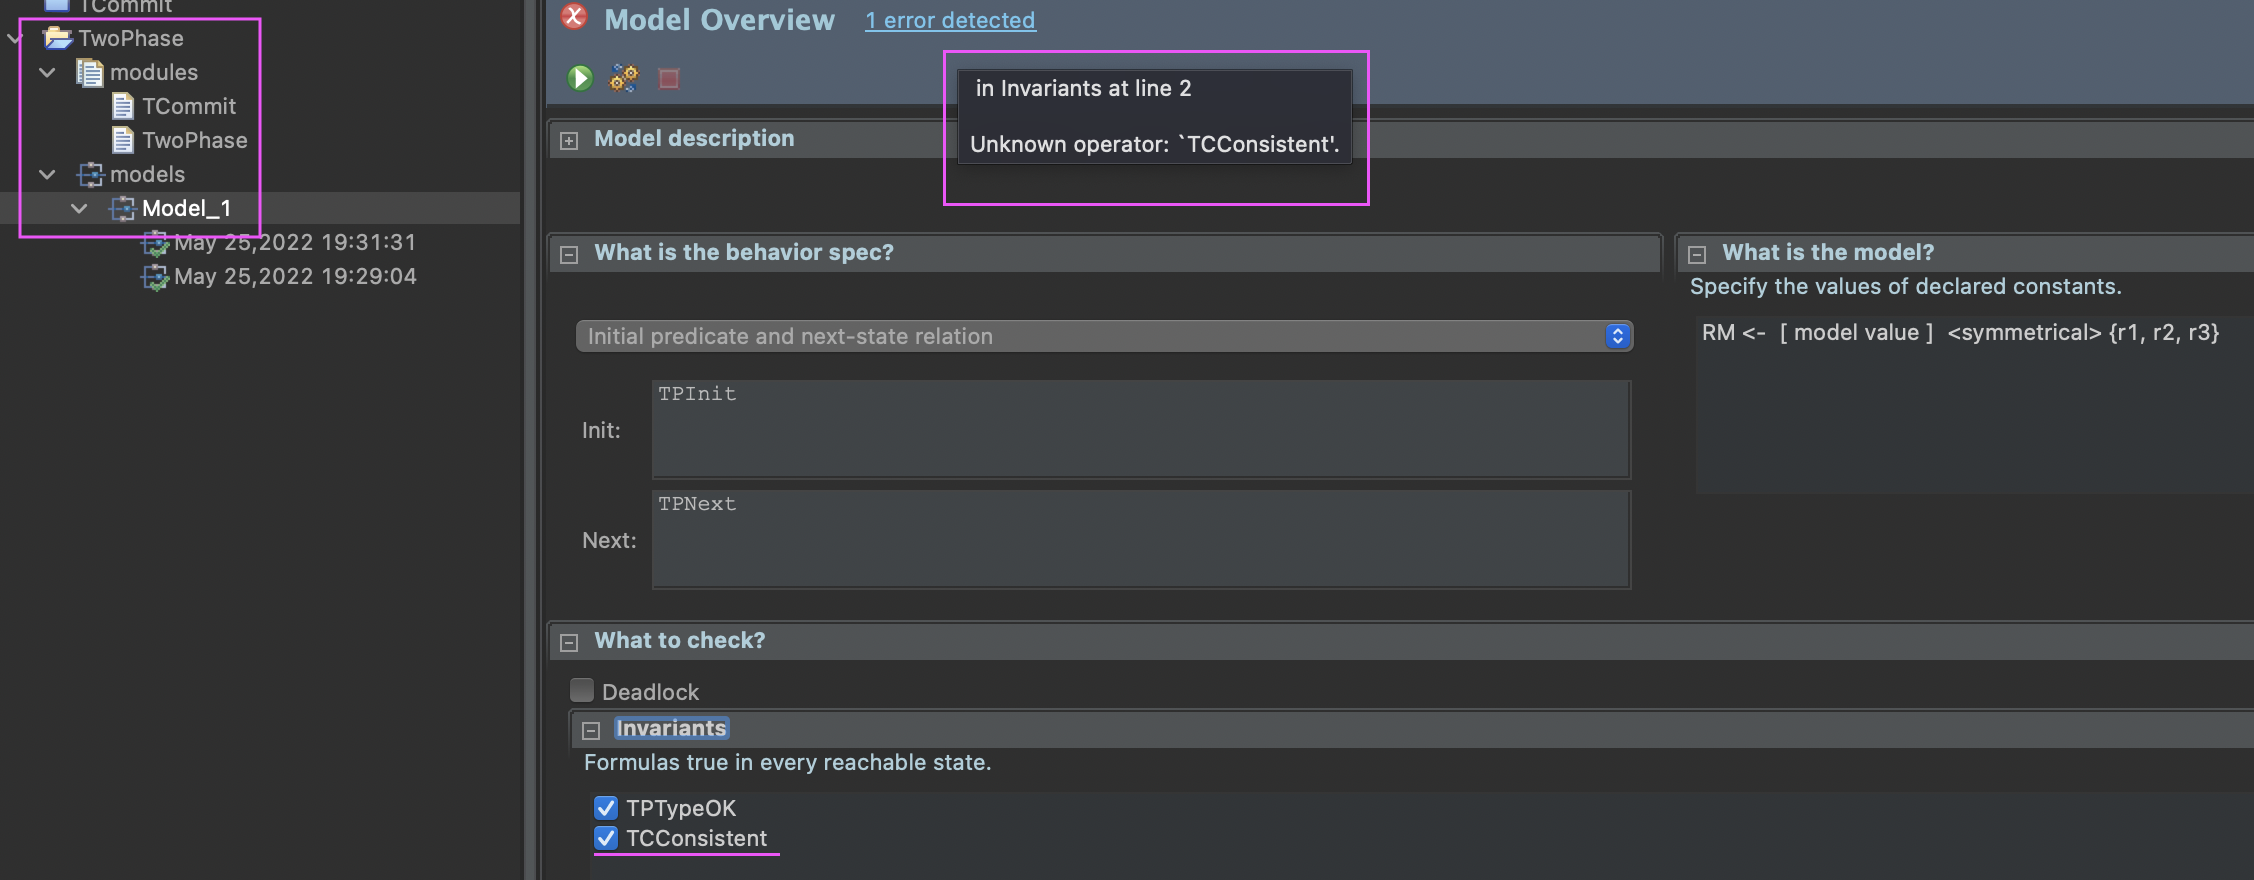
Task: Click into the Next field containing TPNext
Action: pos(1141,539)
